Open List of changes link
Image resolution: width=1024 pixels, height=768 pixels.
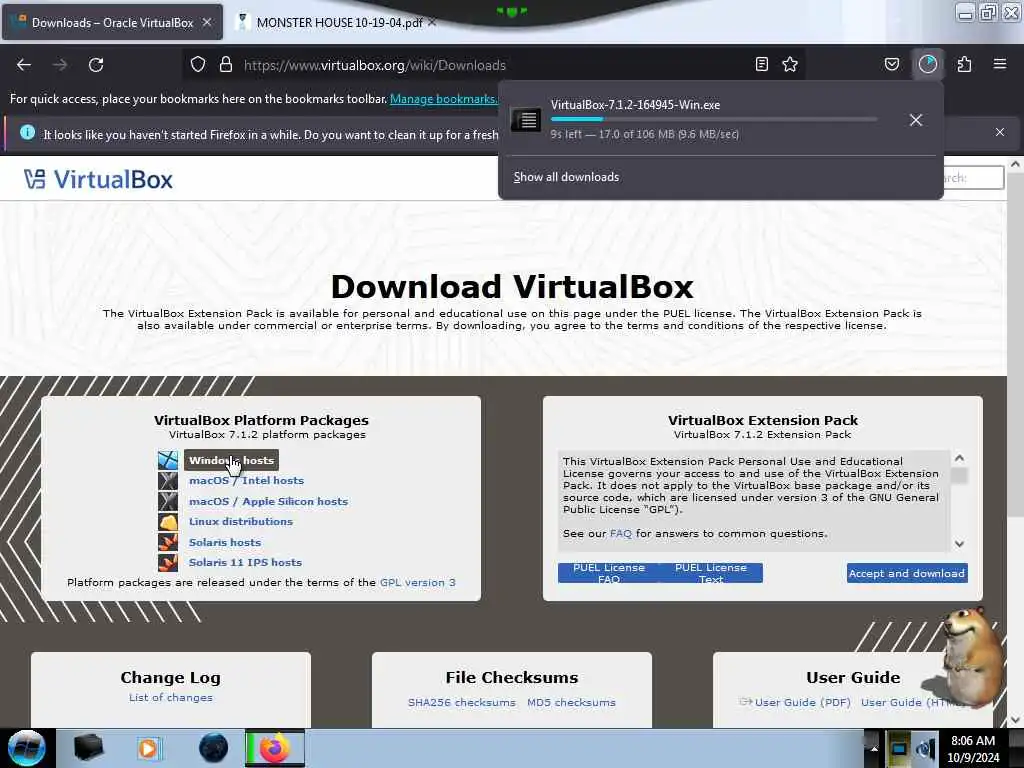click(x=170, y=697)
